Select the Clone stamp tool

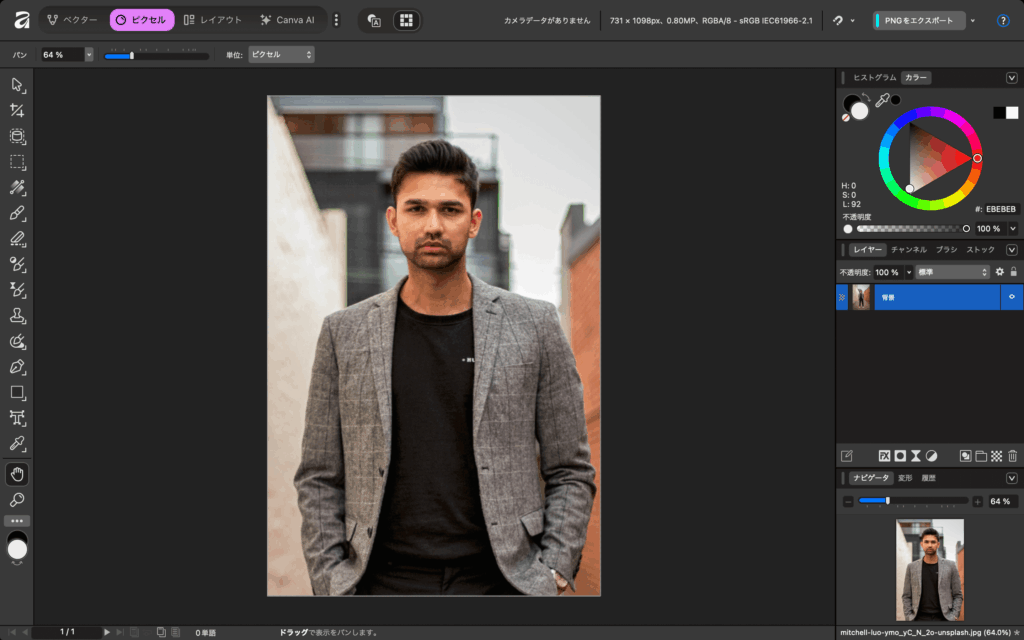coord(17,315)
